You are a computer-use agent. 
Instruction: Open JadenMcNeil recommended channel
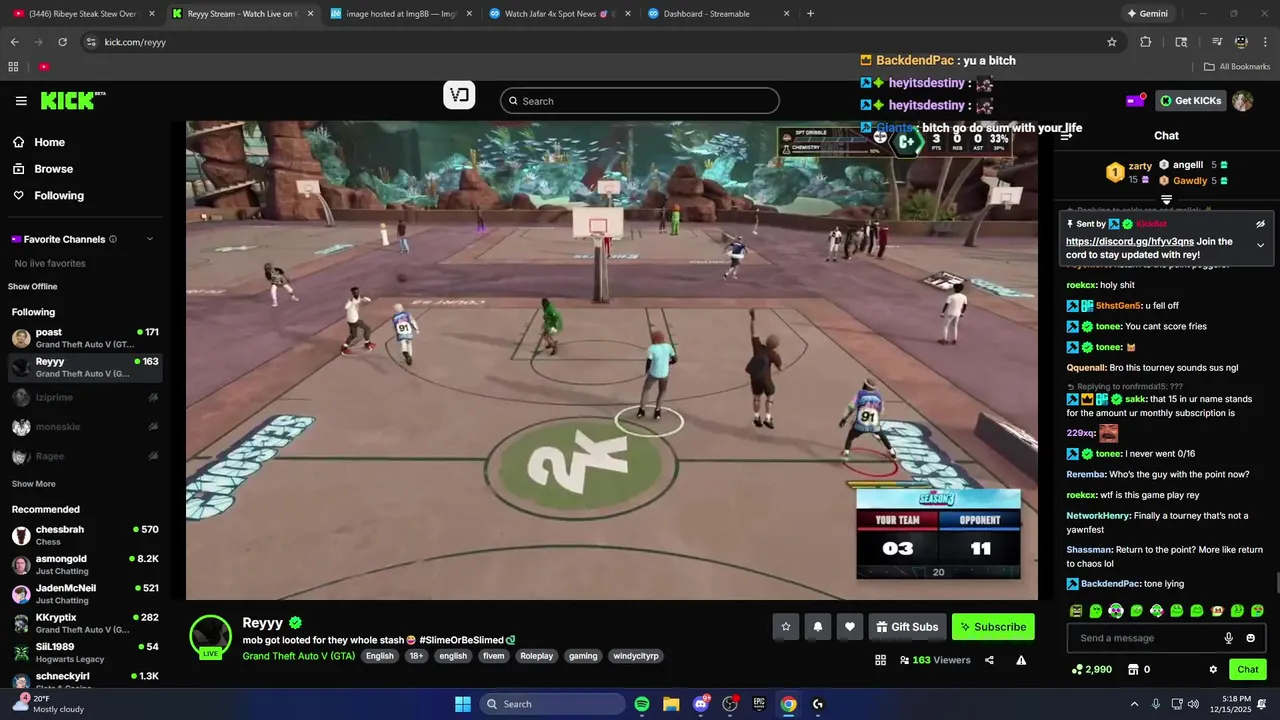pos(84,594)
